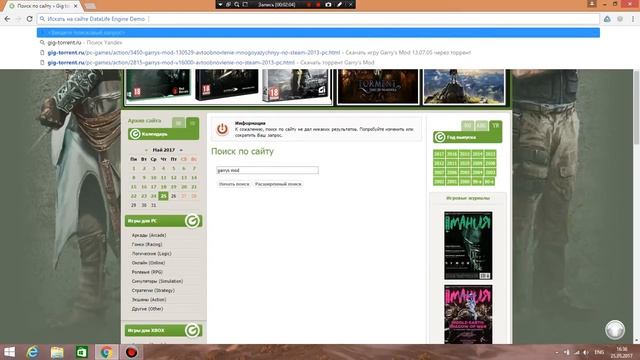Filter games by the '90-е' decade
The height and width of the screenshot is (360, 640).
477,182
